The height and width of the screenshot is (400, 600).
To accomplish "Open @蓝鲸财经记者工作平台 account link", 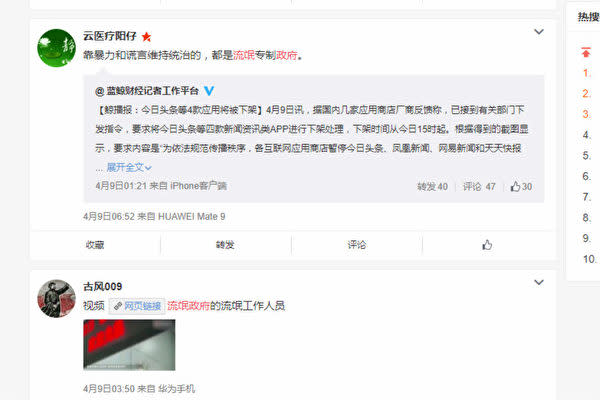I will tap(147, 91).
